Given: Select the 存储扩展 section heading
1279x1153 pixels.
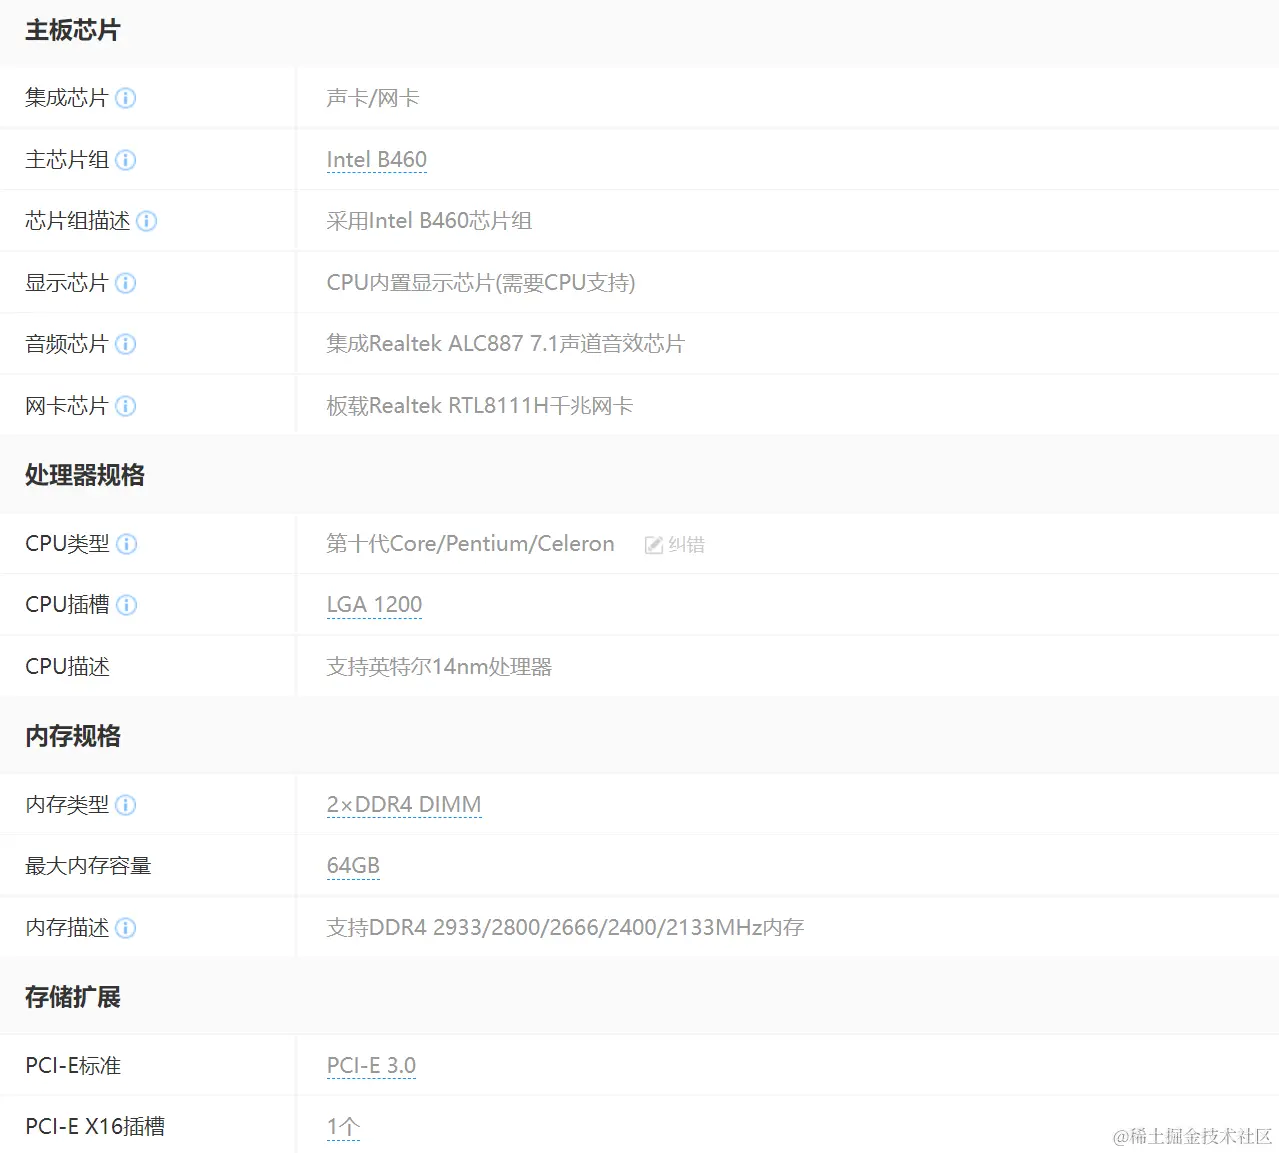Looking at the screenshot, I should (x=73, y=997).
